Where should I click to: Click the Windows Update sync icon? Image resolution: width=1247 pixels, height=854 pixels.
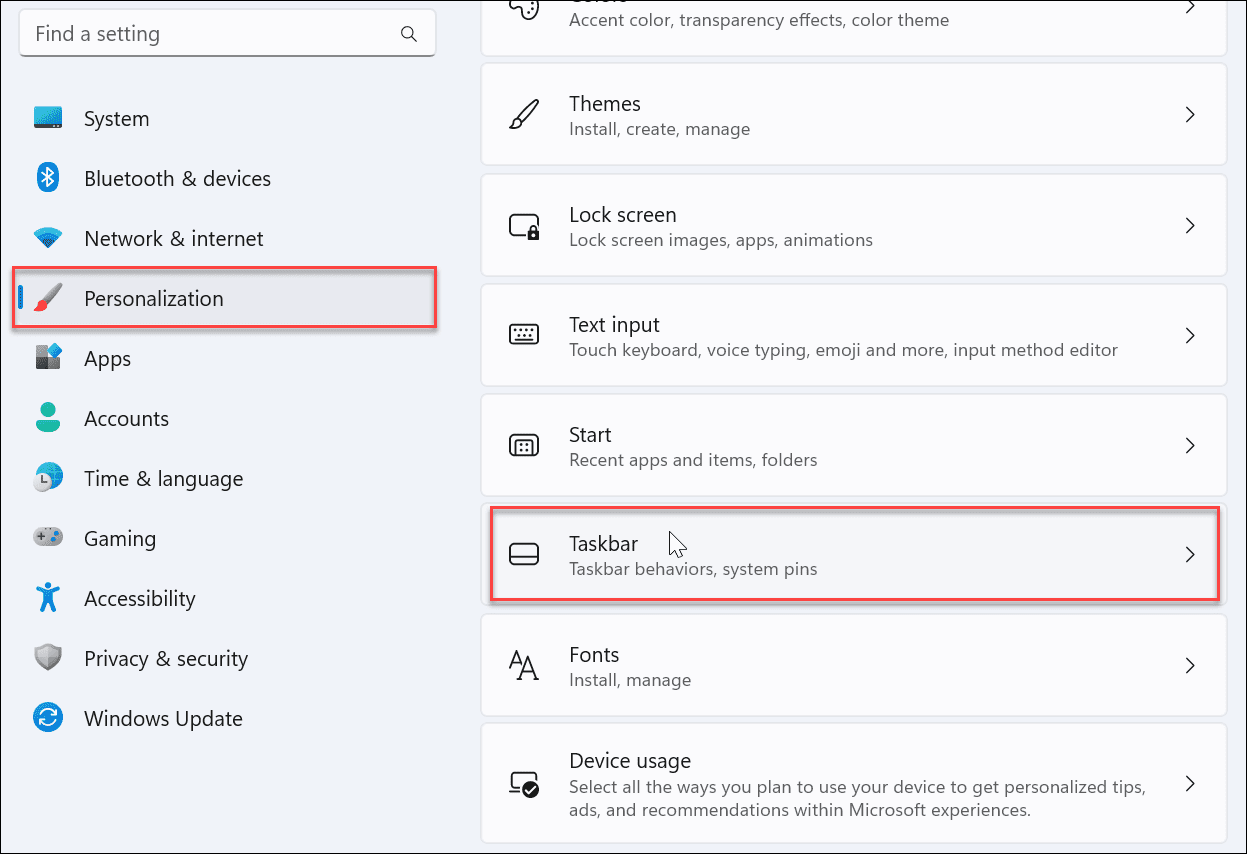click(x=48, y=718)
